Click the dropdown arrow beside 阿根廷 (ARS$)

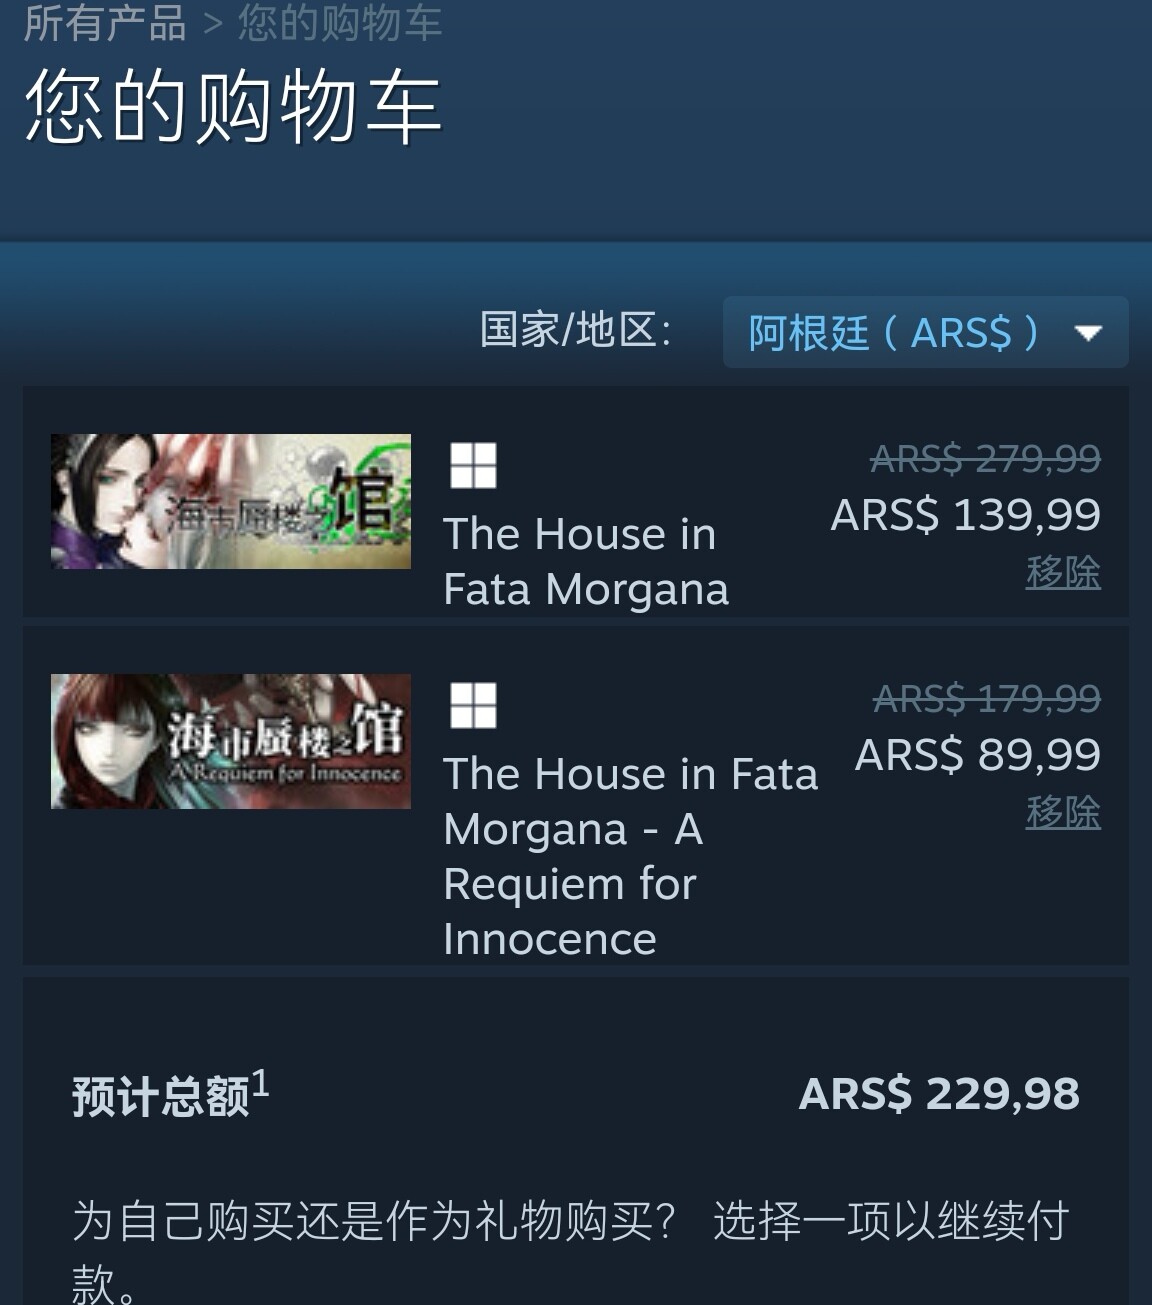coord(1088,333)
